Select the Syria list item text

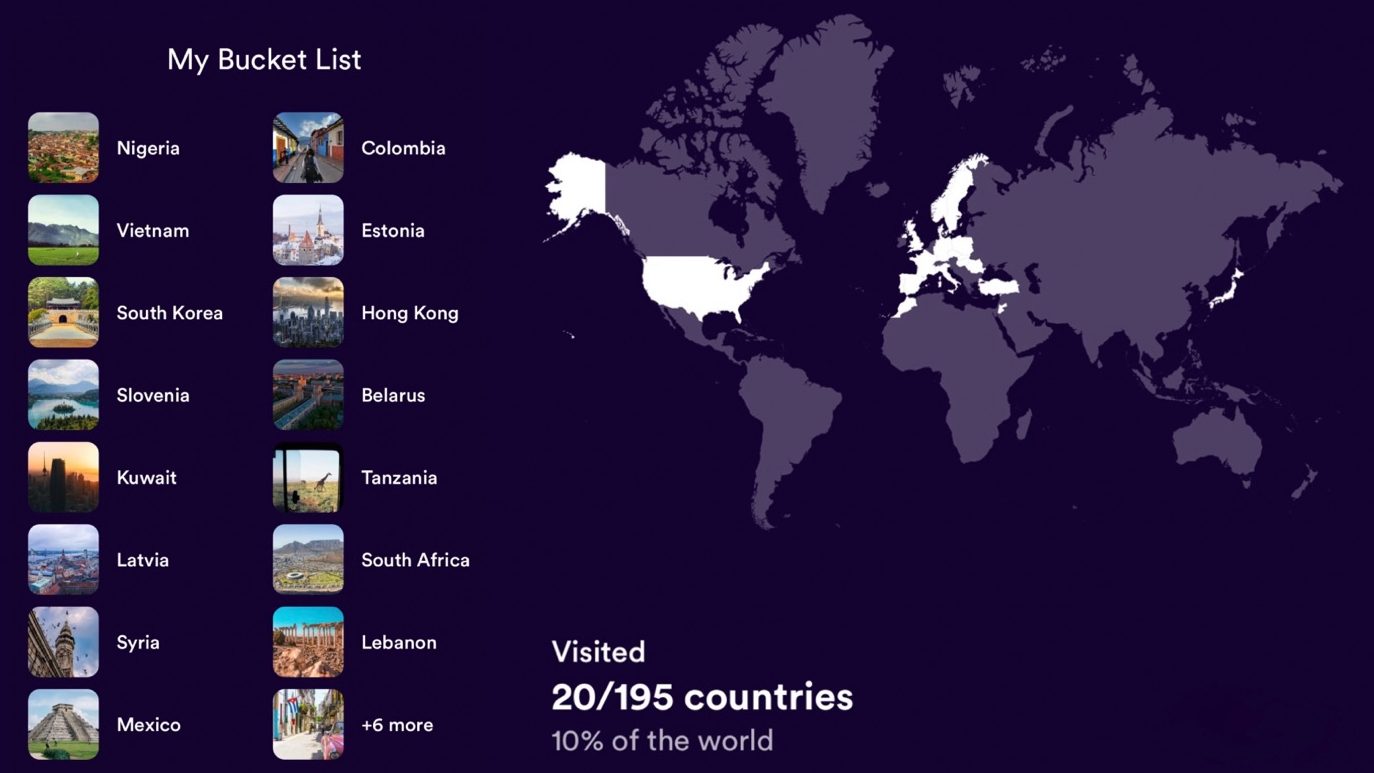click(138, 642)
